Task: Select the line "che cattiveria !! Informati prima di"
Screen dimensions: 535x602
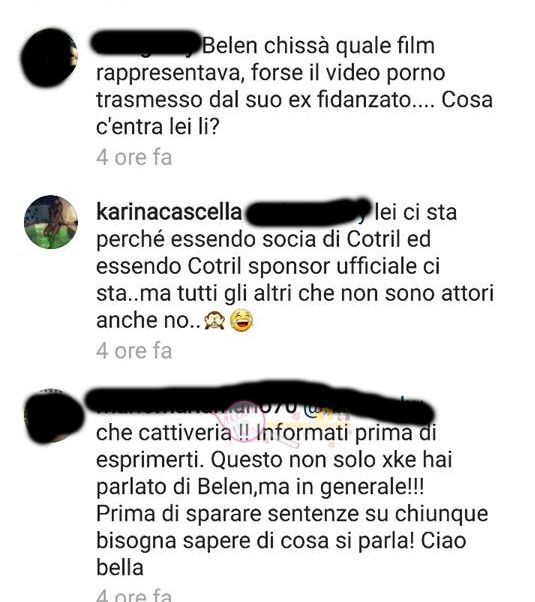Action: click(x=266, y=433)
